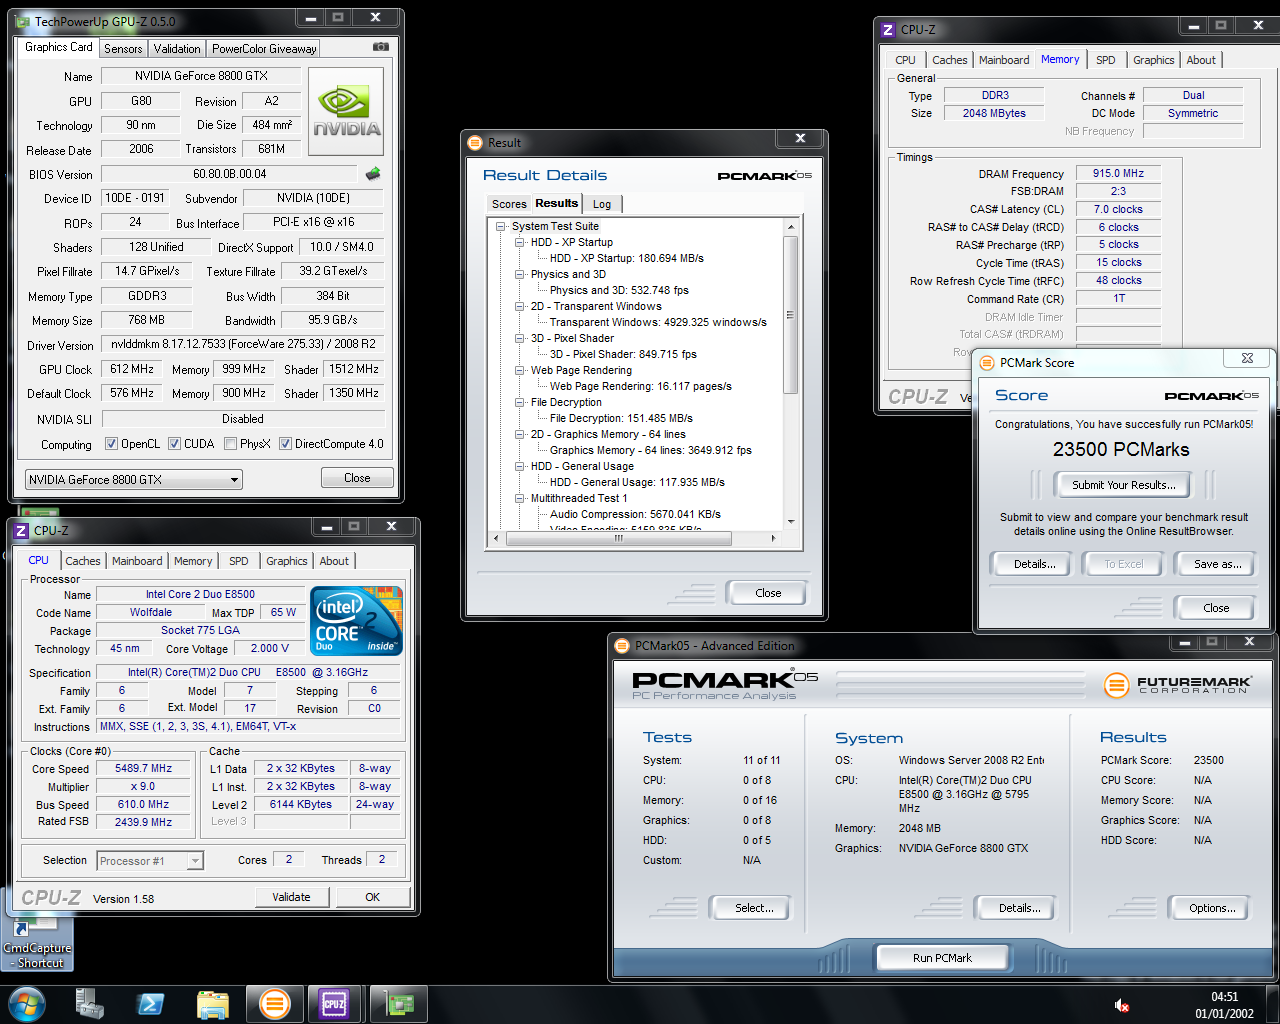Click the GPU-Z graphics card taskbar icon

pyautogui.click(x=399, y=1003)
